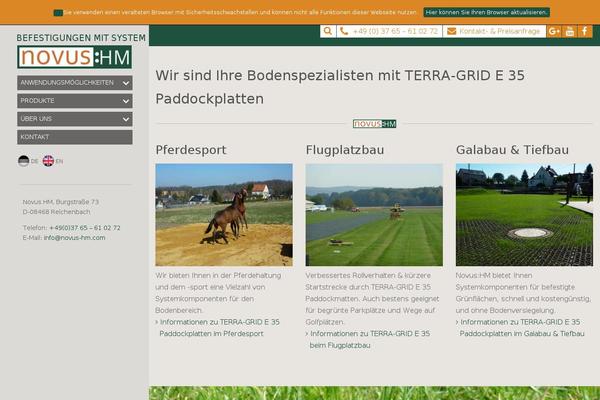Switch language to German flag
Screen dimensions: 600x400
tap(23, 161)
